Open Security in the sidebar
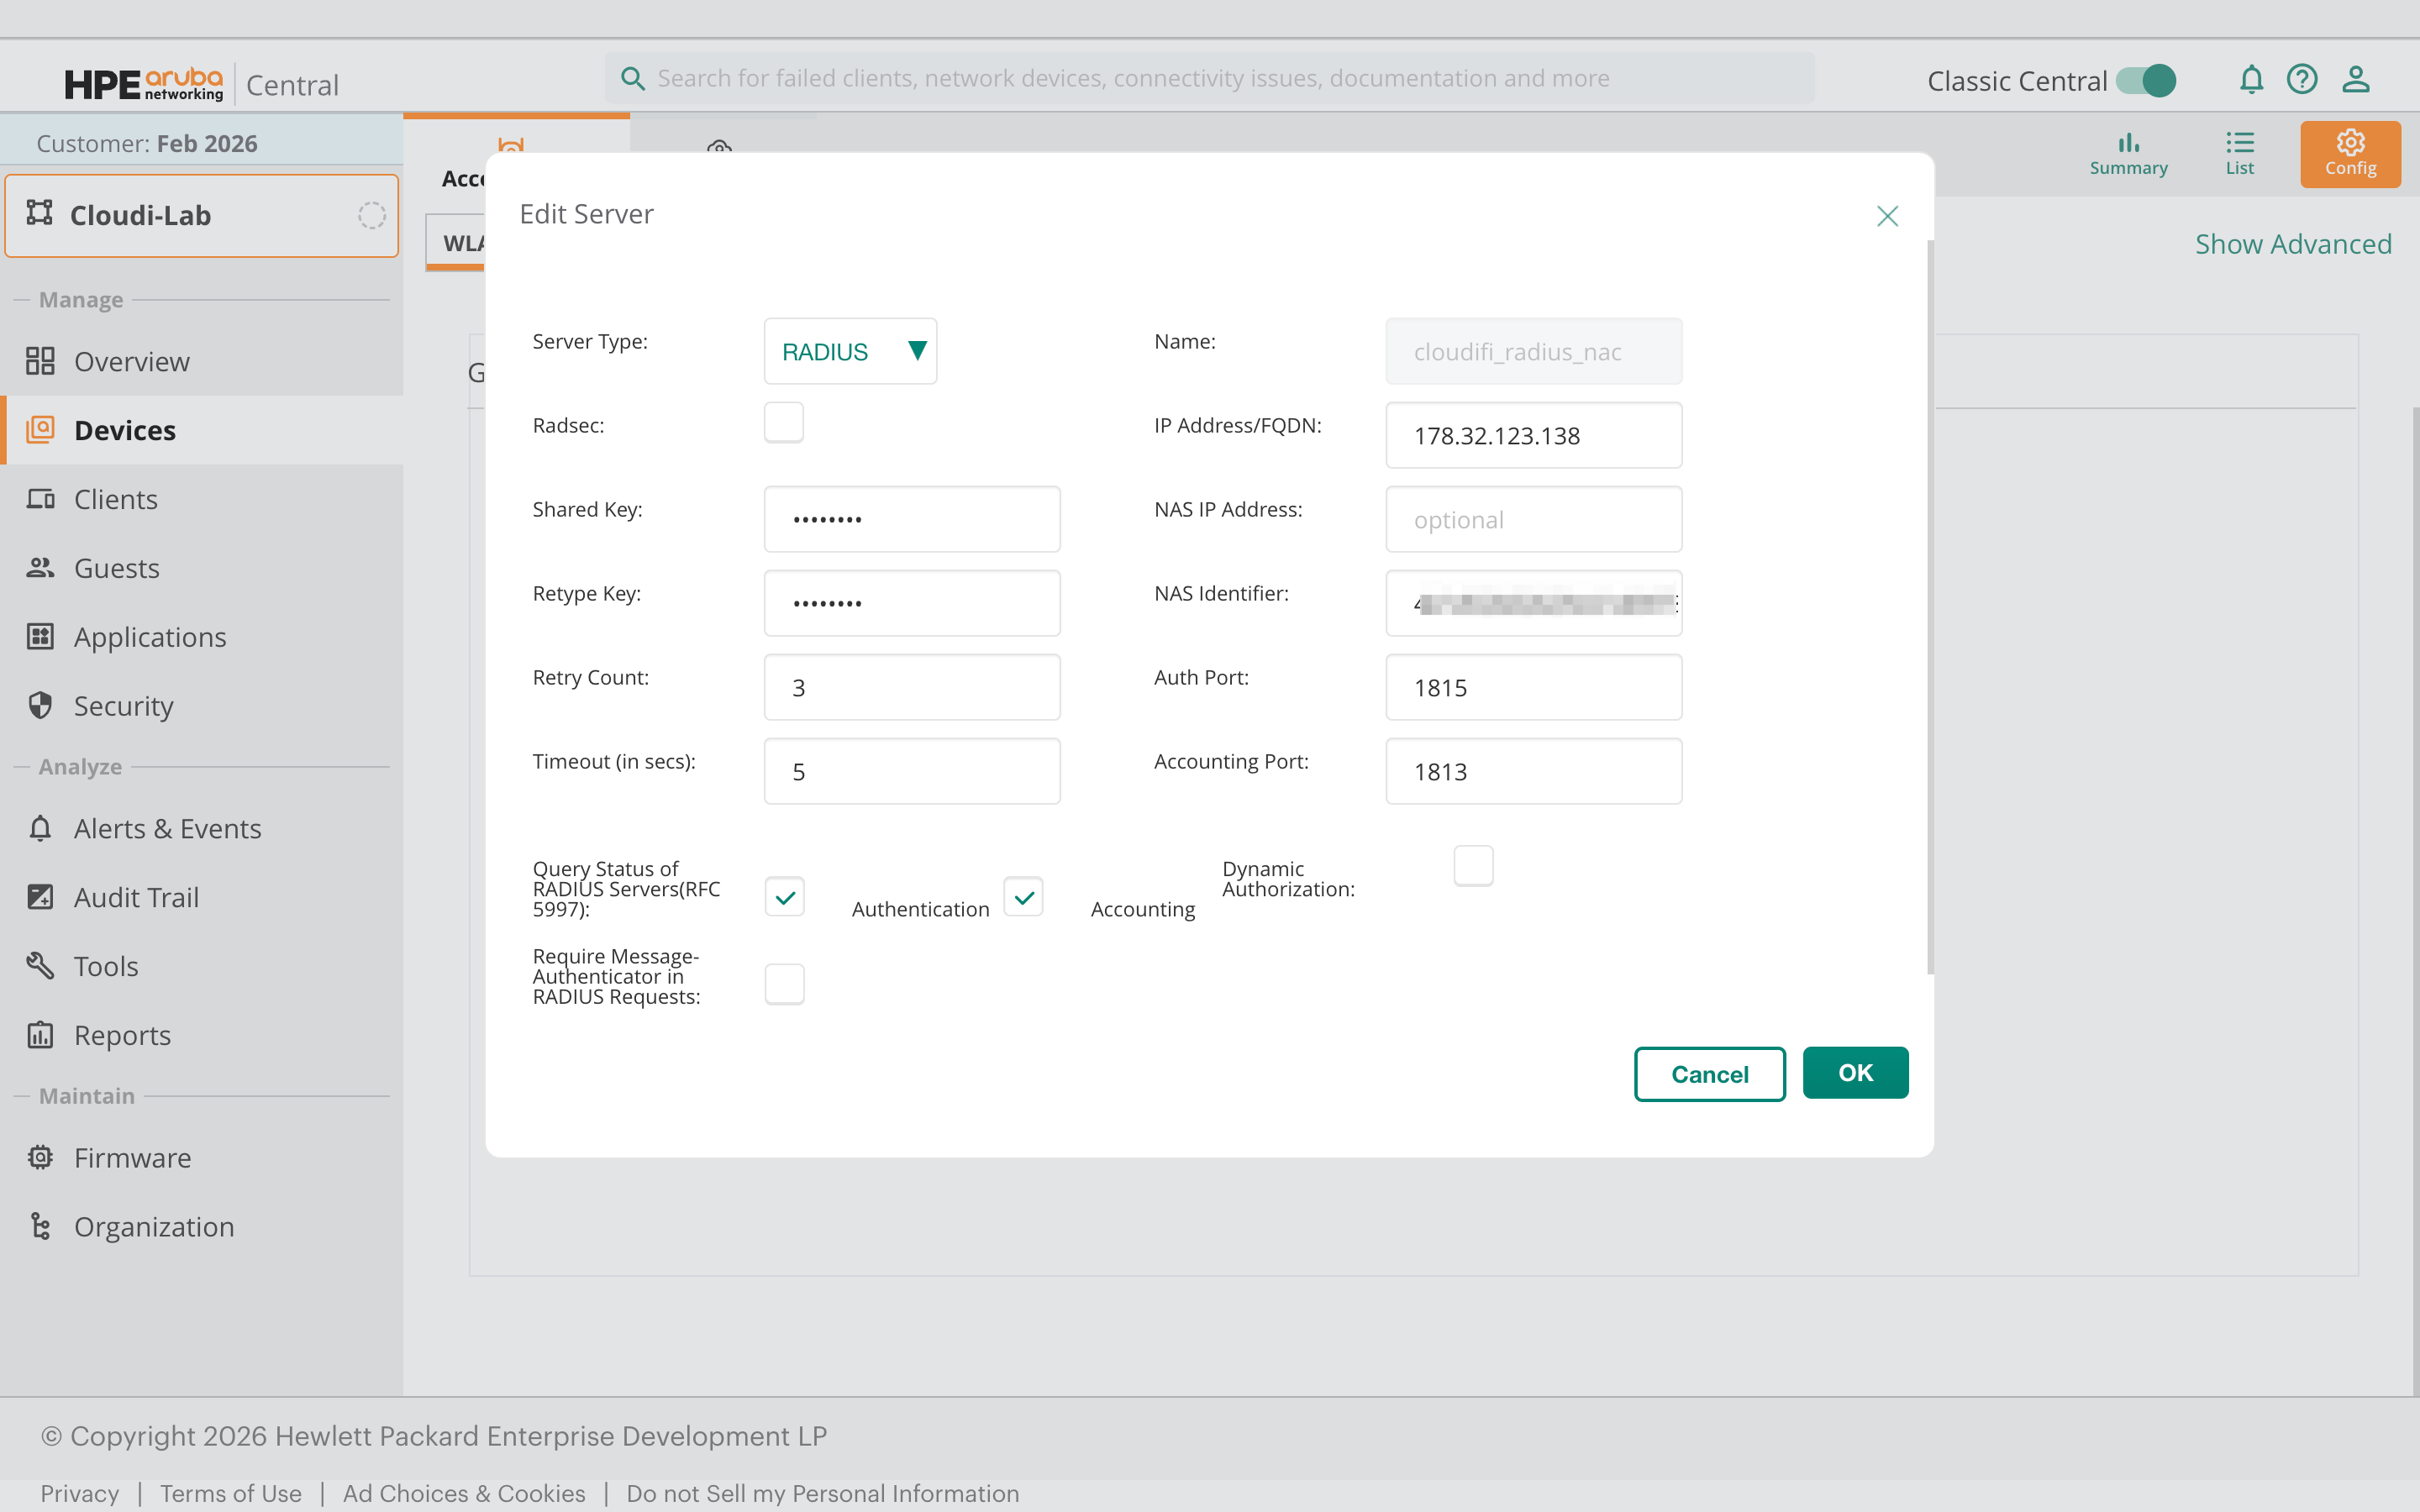This screenshot has width=2420, height=1512. point(122,706)
